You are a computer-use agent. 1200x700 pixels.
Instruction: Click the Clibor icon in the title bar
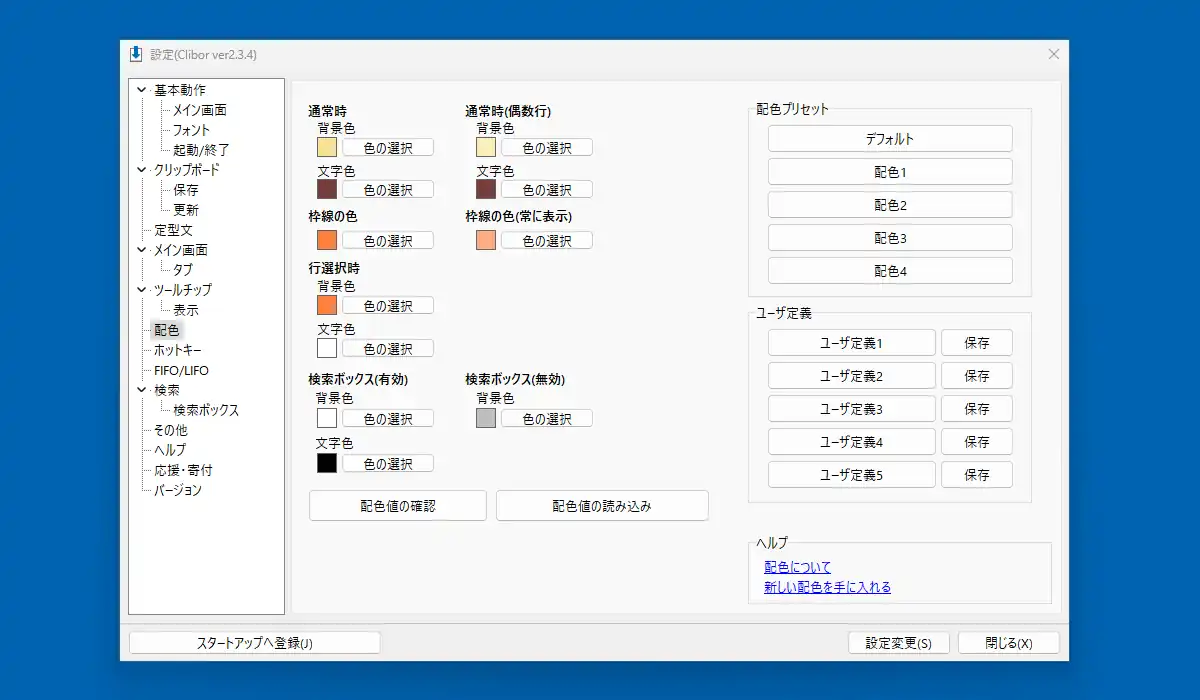tap(136, 54)
